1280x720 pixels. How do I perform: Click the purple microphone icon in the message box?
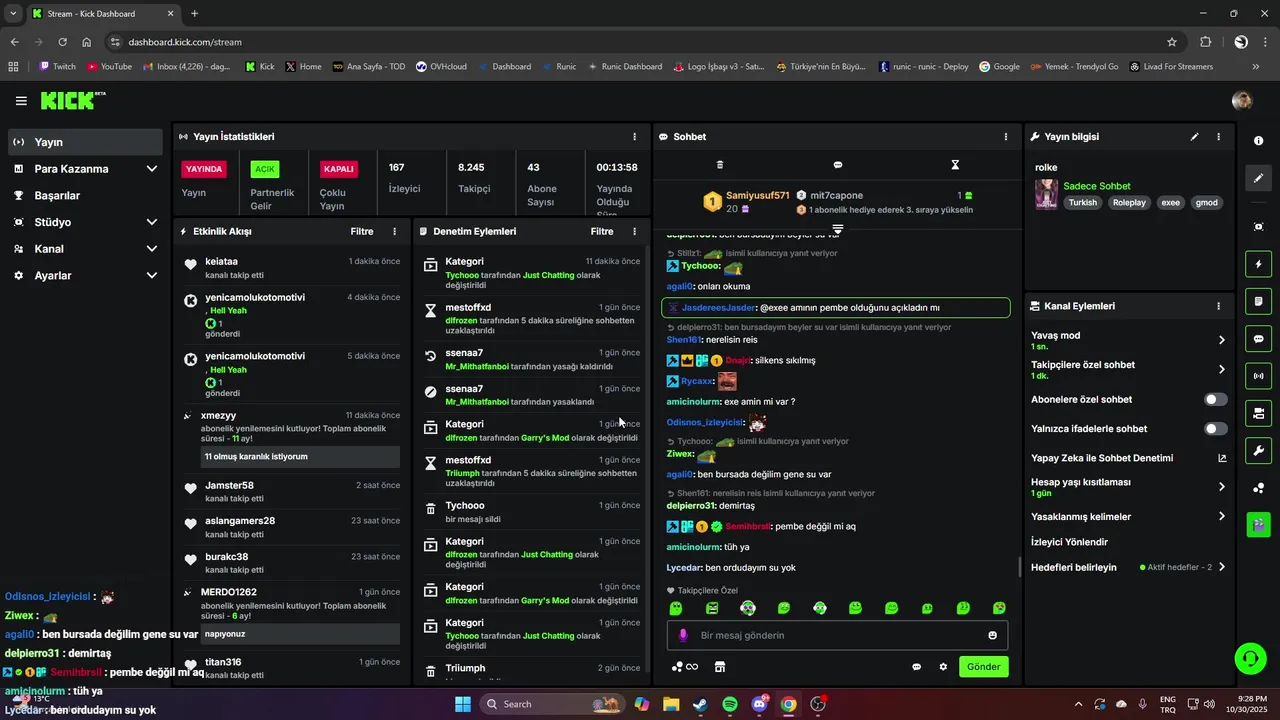pos(684,635)
